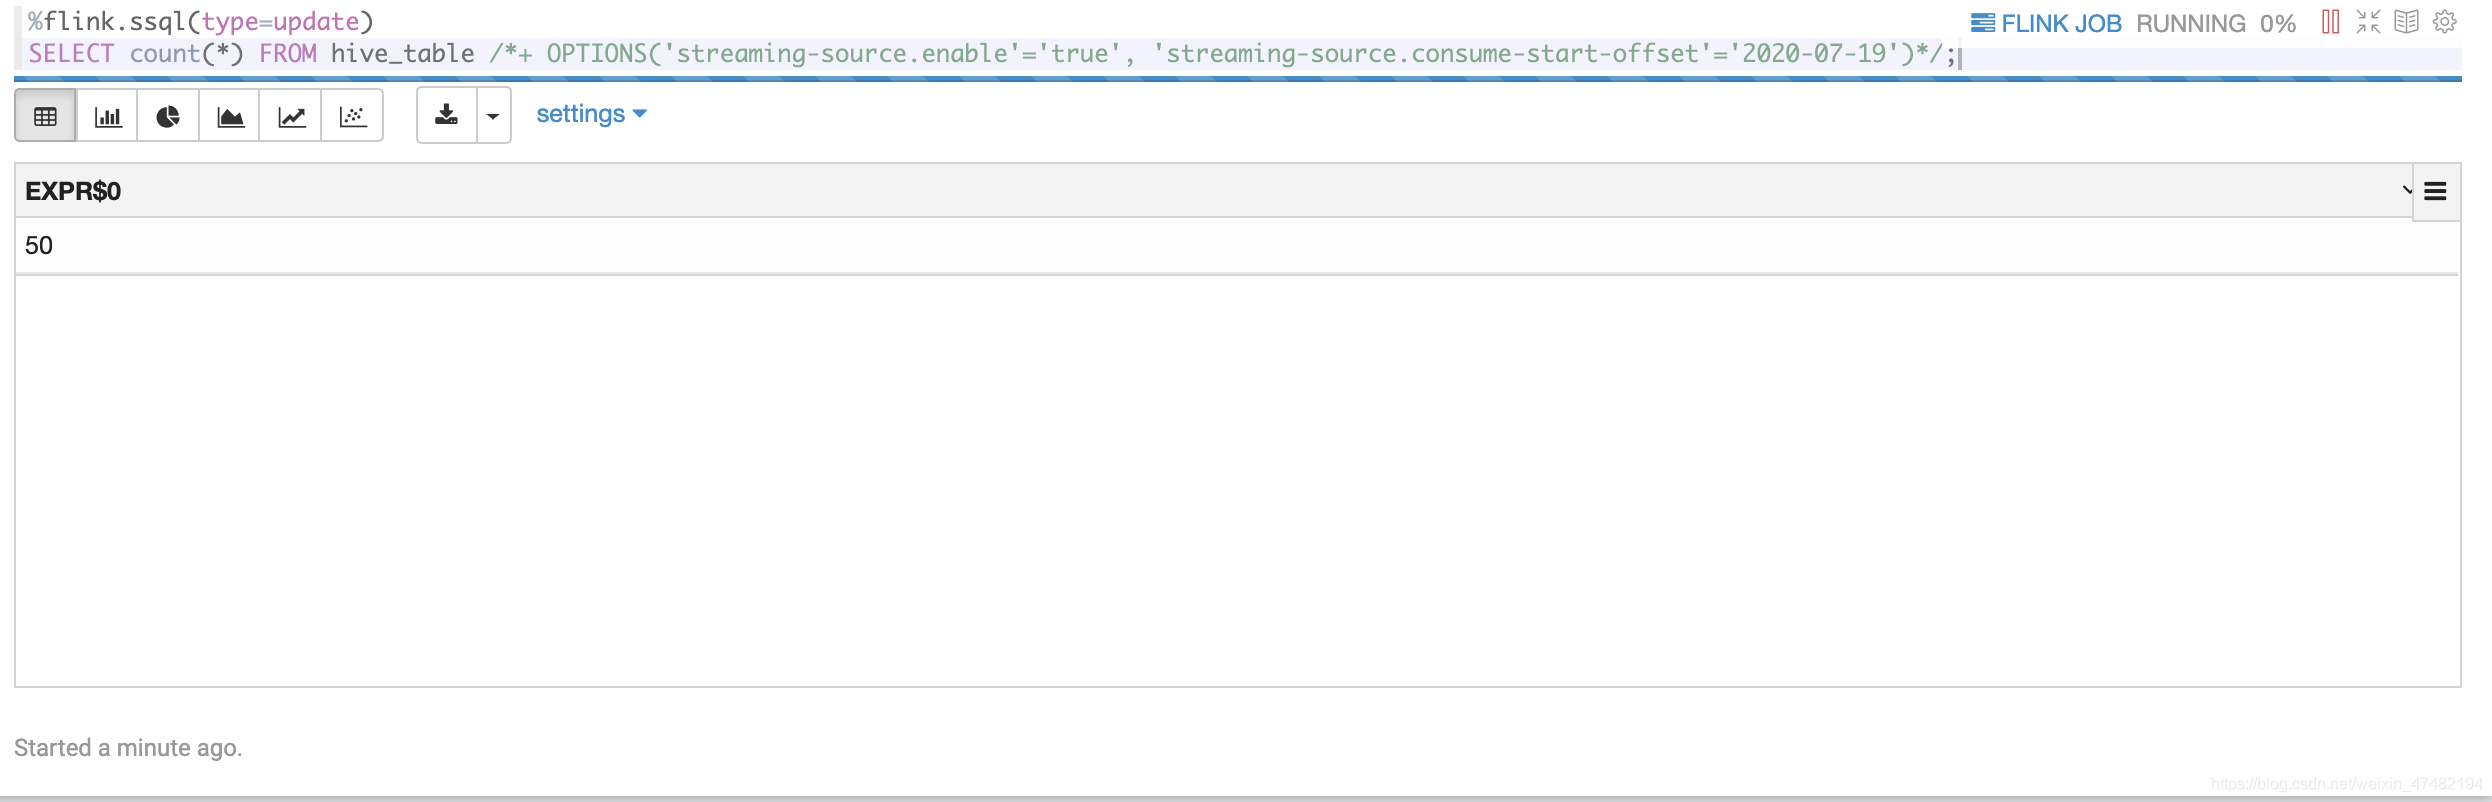
Task: Click the 'Started a minute ago' text
Action: pos(128,748)
